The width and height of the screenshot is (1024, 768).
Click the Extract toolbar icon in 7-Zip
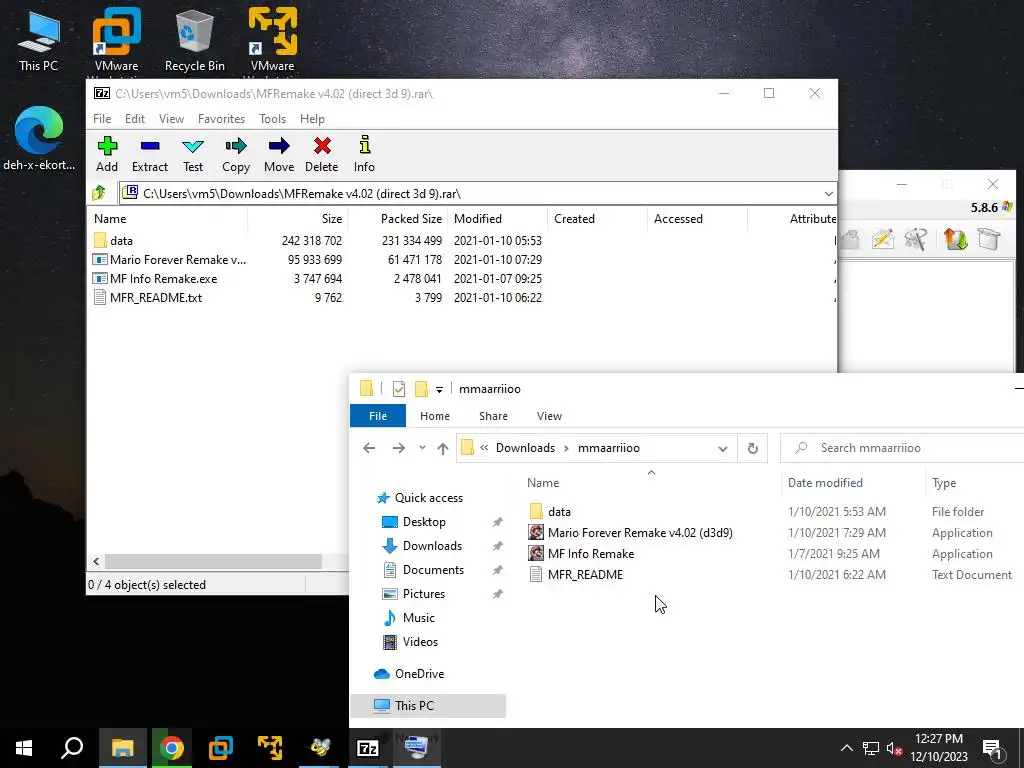pos(150,154)
